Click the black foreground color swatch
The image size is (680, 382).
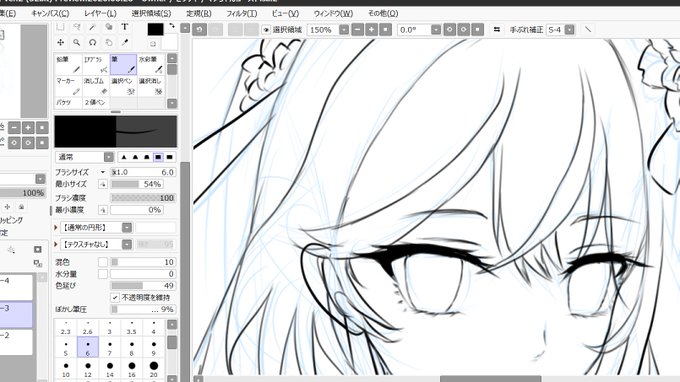pyautogui.click(x=155, y=29)
